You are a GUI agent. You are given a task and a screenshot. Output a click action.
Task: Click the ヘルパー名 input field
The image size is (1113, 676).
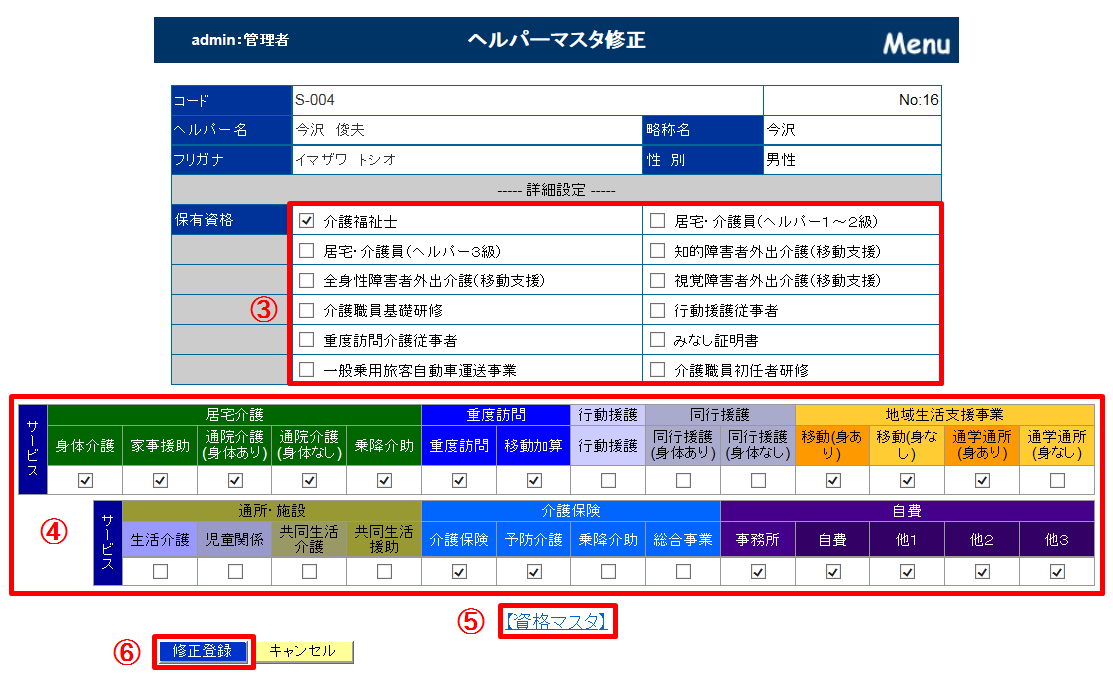[x=466, y=130]
